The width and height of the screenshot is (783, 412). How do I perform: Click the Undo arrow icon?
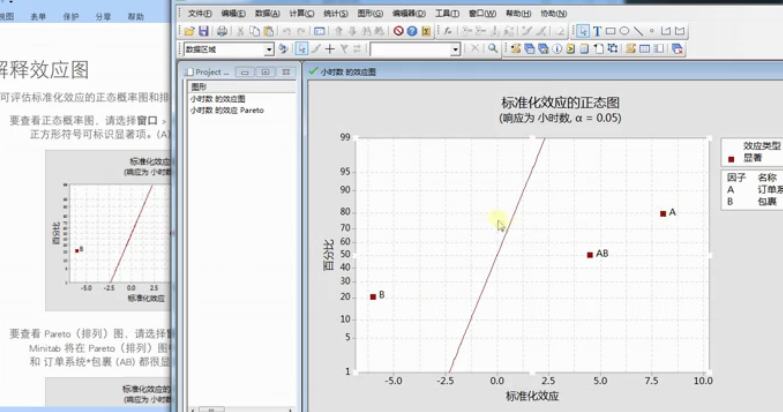[287, 31]
